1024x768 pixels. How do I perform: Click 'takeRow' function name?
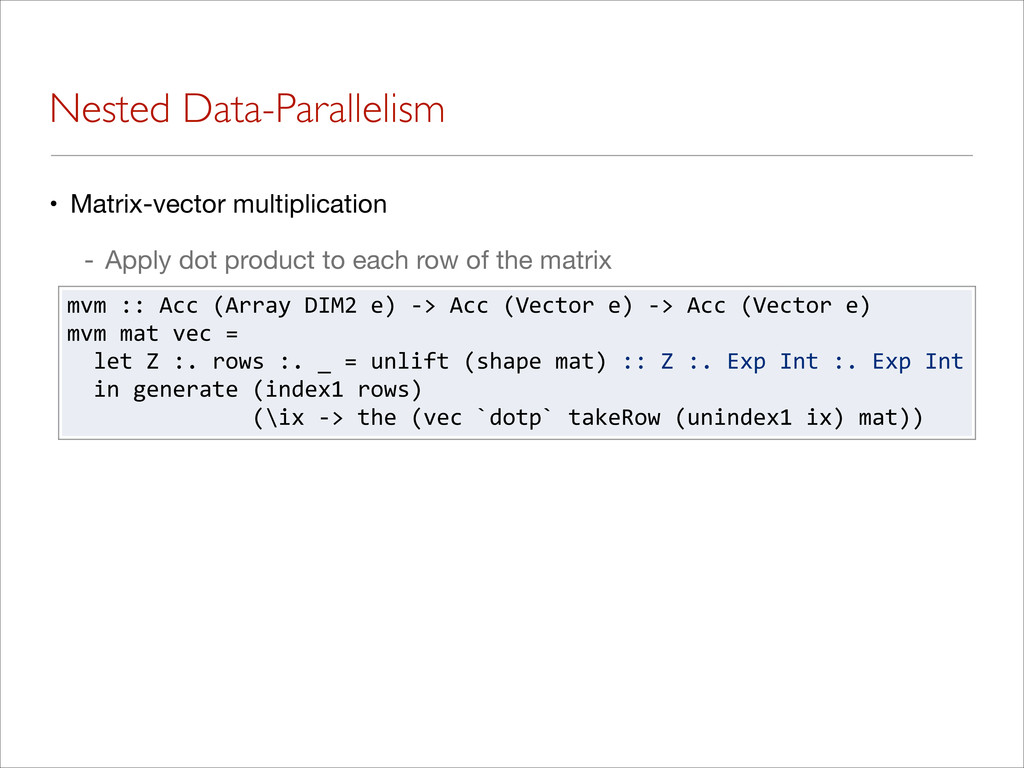pyautogui.click(x=614, y=418)
